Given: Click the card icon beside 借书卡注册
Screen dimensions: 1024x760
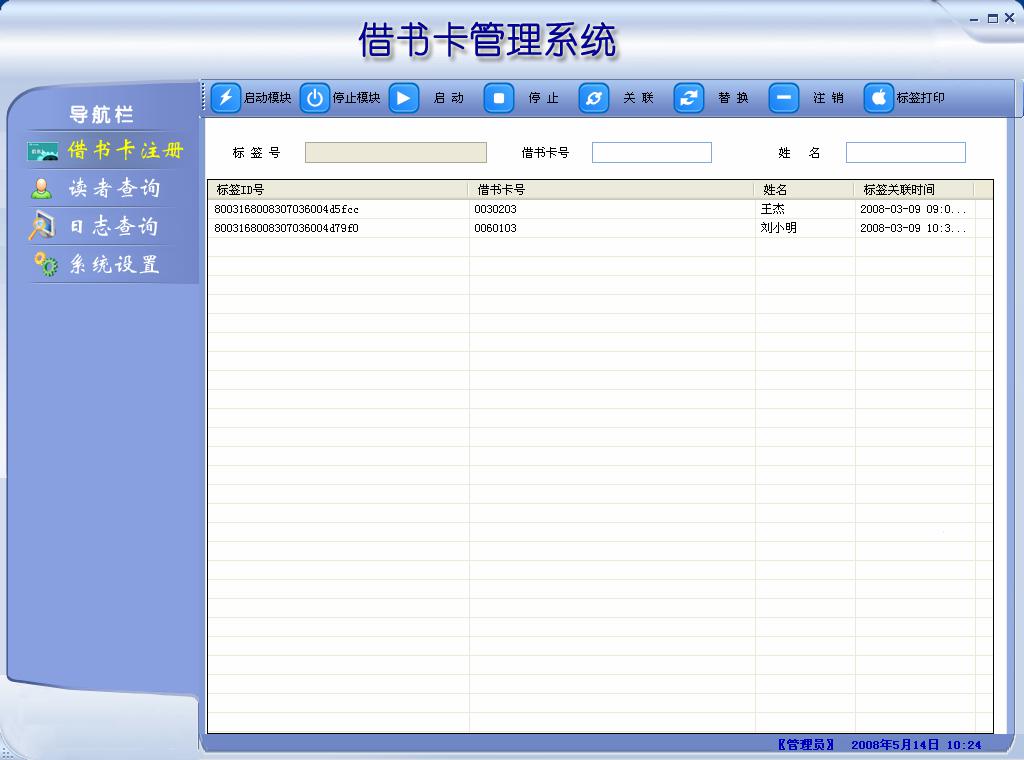Looking at the screenshot, I should (43, 151).
